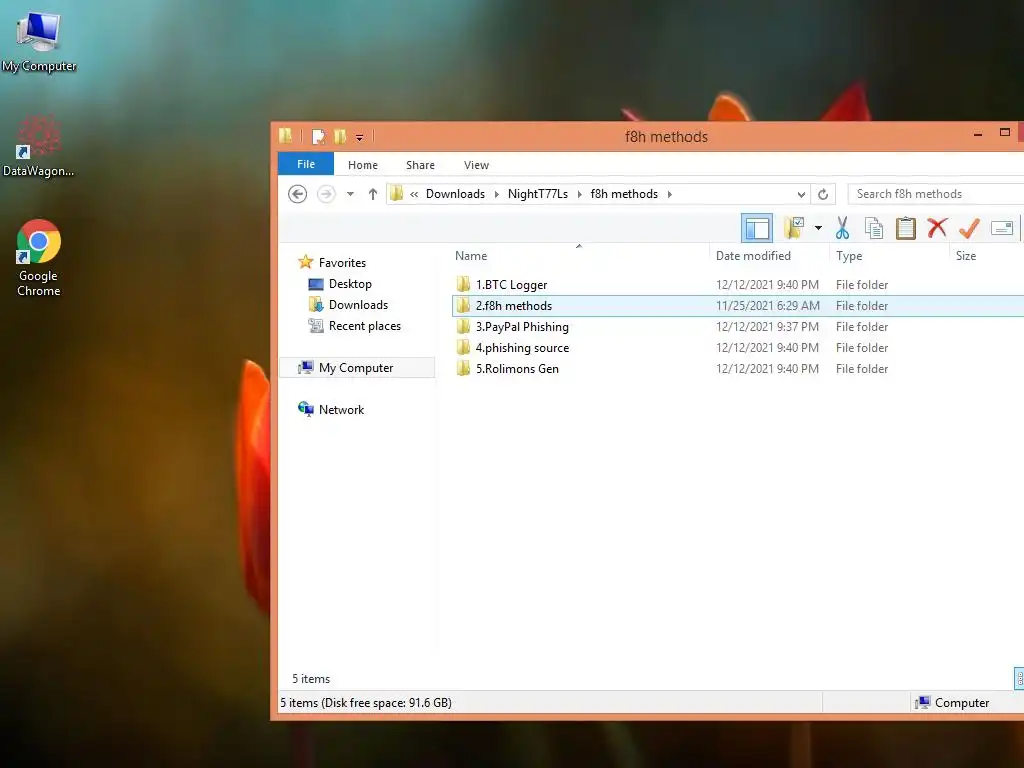Click the Forward navigation arrow
Image resolution: width=1024 pixels, height=768 pixels.
(326, 194)
